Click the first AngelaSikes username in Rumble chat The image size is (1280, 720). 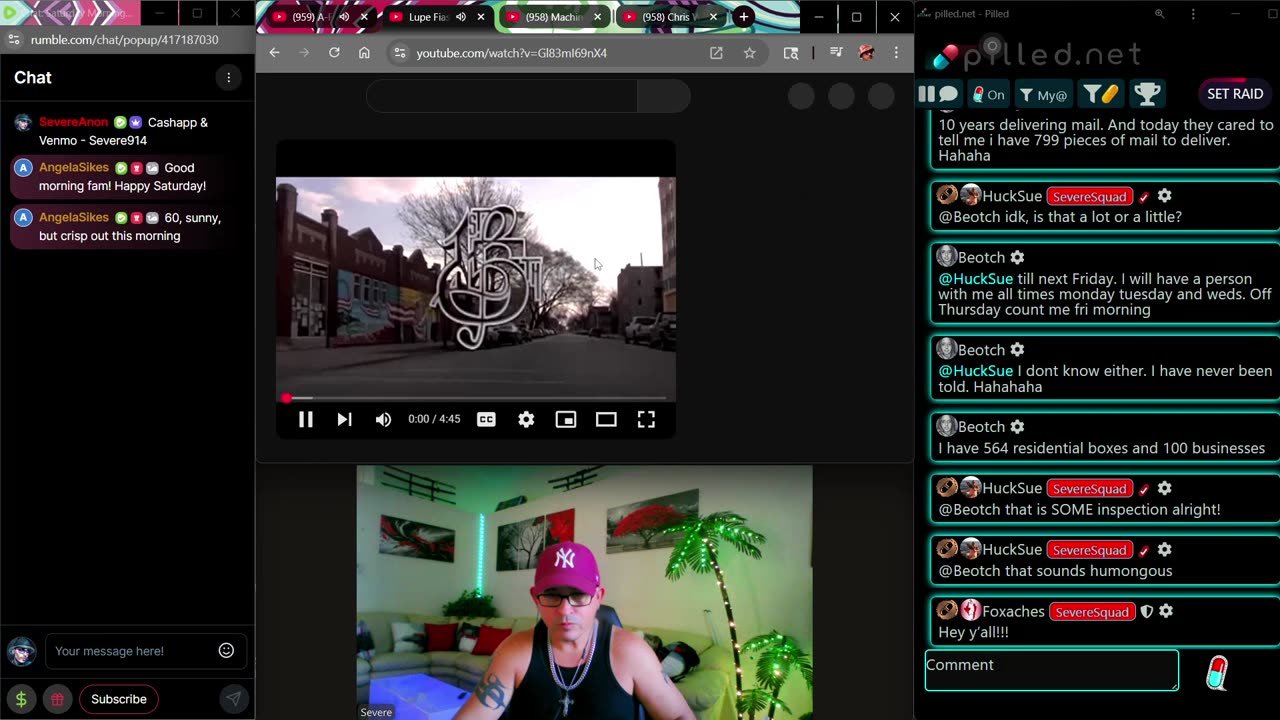click(x=74, y=168)
